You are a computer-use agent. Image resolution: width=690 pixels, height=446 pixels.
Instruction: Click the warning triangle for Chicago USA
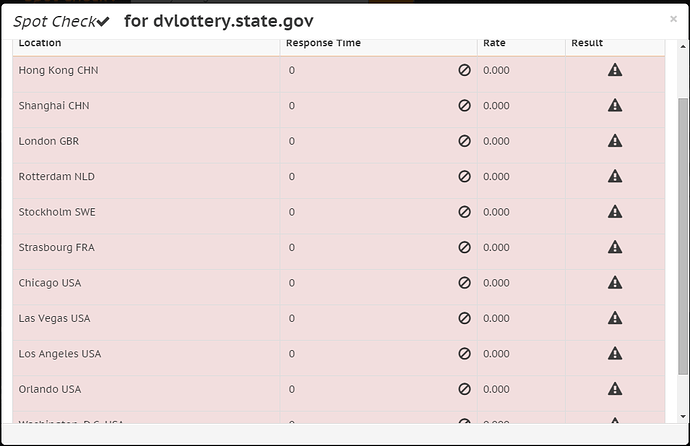click(615, 282)
